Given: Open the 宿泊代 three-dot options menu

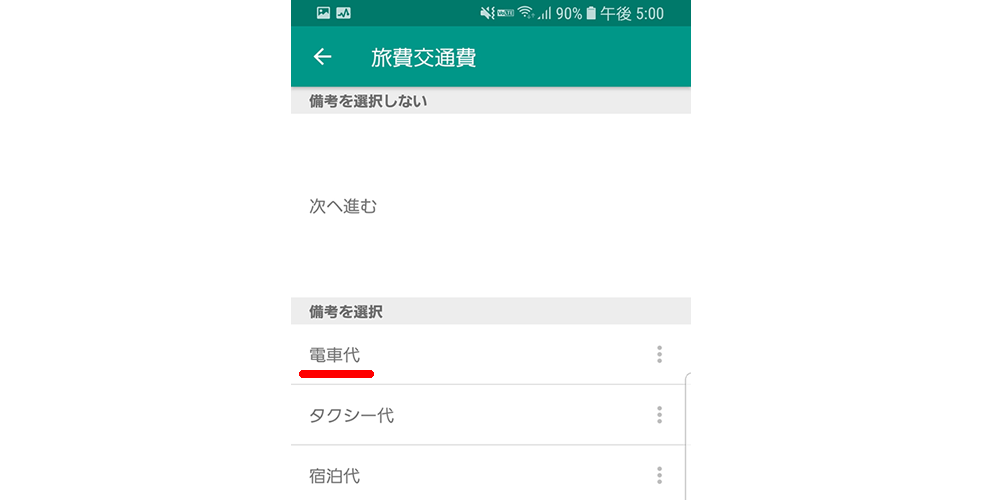Looking at the screenshot, I should click(x=659, y=475).
